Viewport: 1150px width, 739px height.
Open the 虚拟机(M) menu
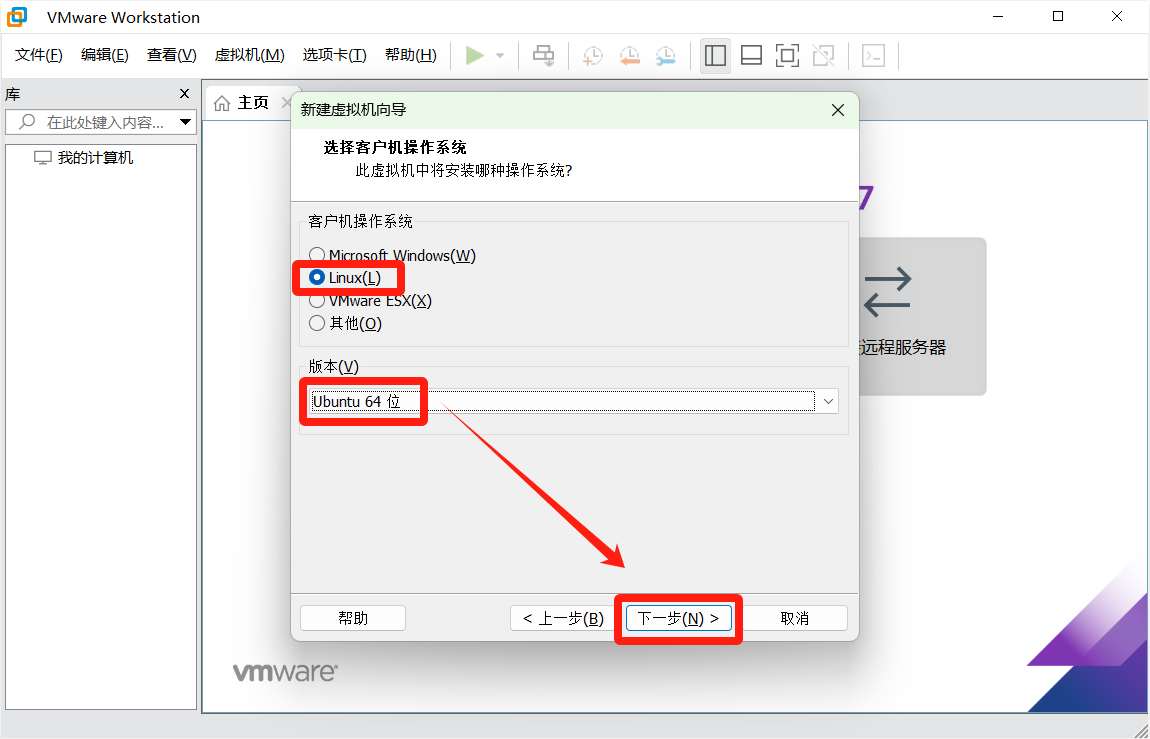click(249, 55)
